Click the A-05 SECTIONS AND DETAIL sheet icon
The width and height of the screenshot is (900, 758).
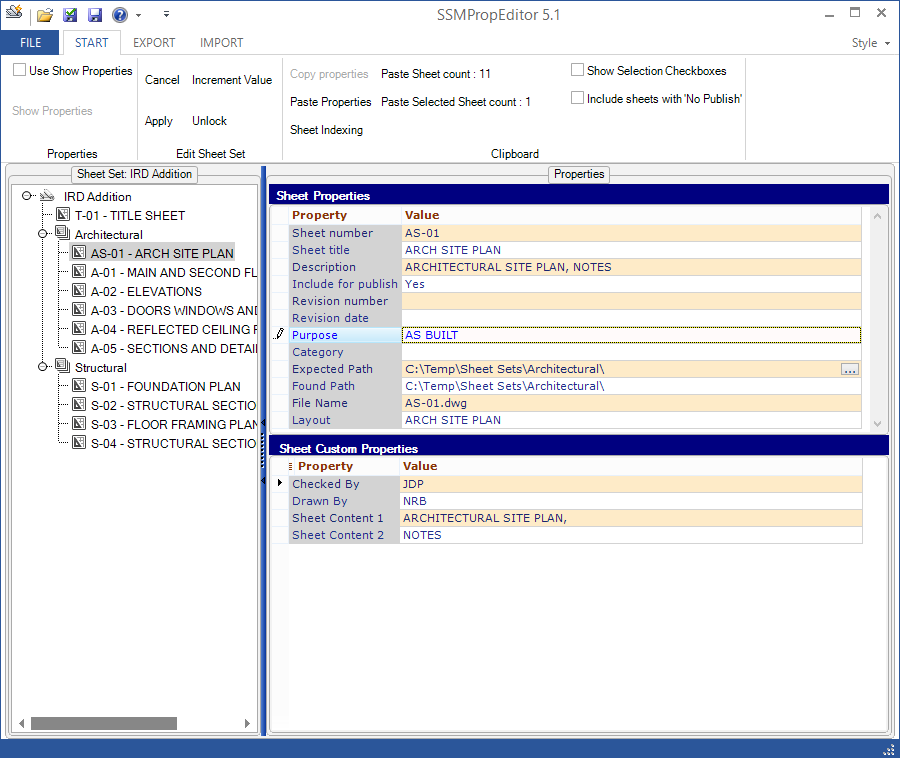(79, 348)
